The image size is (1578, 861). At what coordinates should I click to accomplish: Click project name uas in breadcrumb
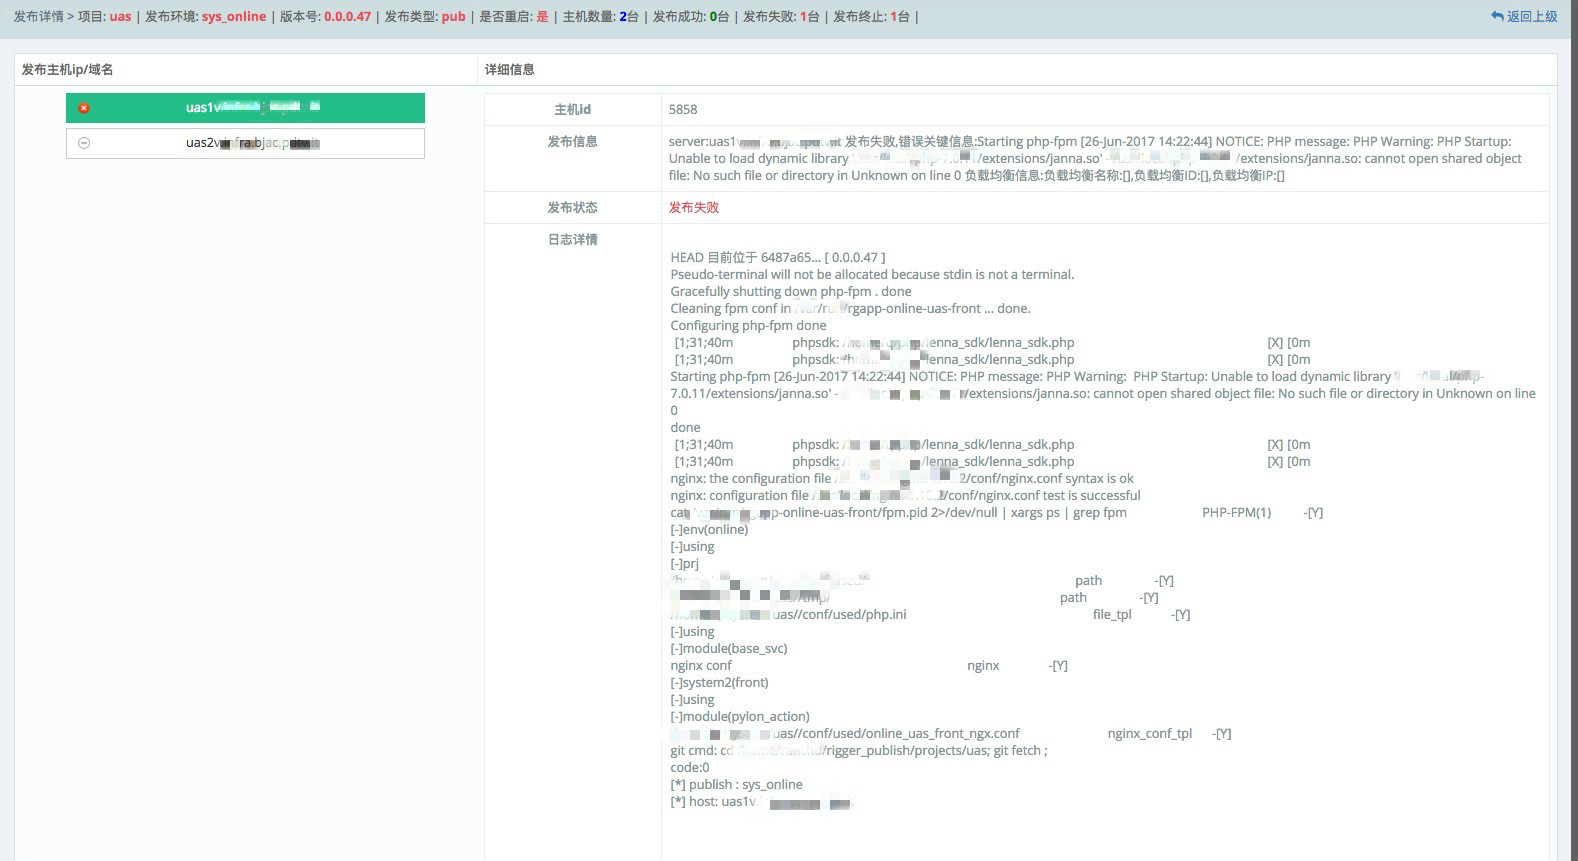[x=120, y=16]
